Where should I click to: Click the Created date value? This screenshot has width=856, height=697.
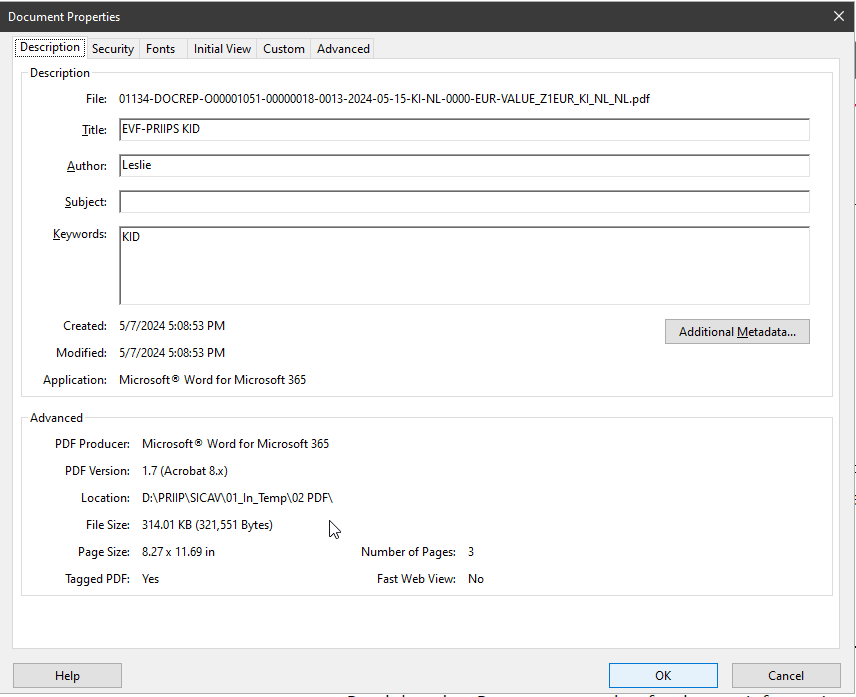click(x=172, y=326)
